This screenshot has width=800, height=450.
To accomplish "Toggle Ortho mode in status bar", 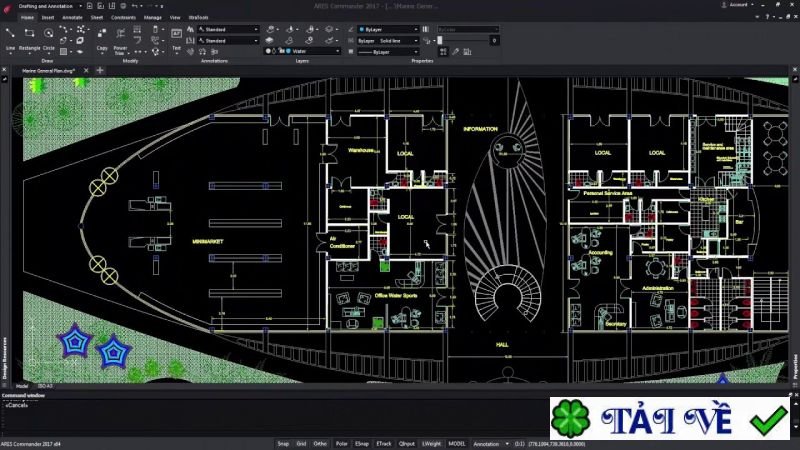I will click(321, 442).
